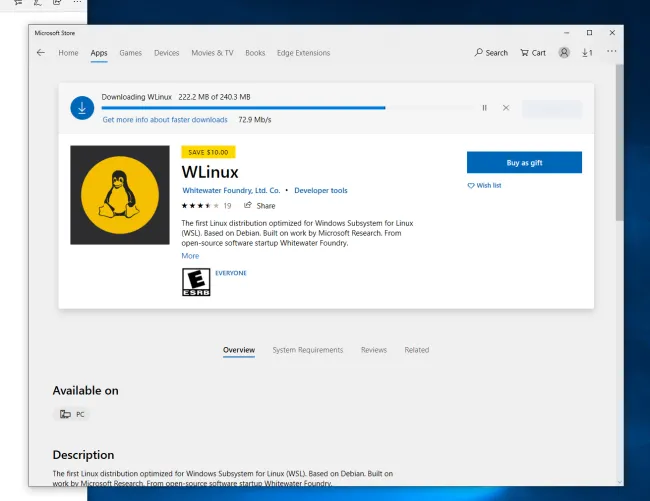Pause the WLinux download
650x501 pixels.
pos(484,108)
